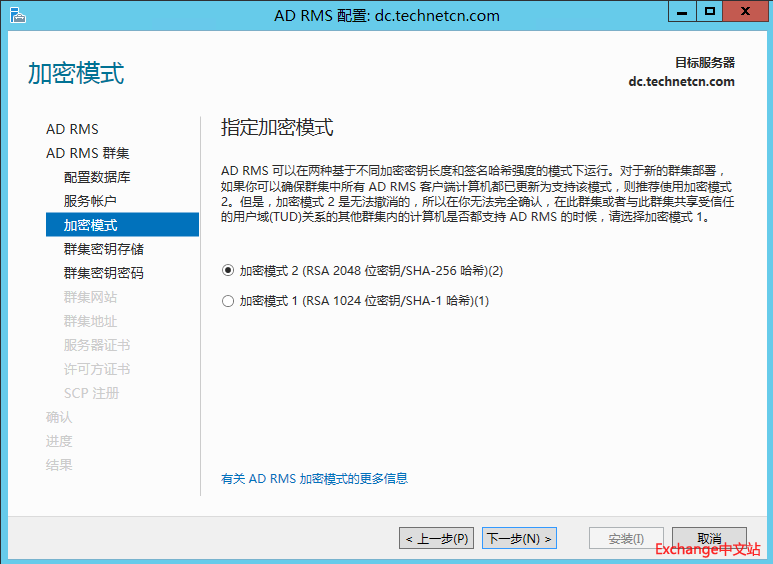Close the AD RMS configuration window
The height and width of the screenshot is (564, 773).
coord(745,11)
